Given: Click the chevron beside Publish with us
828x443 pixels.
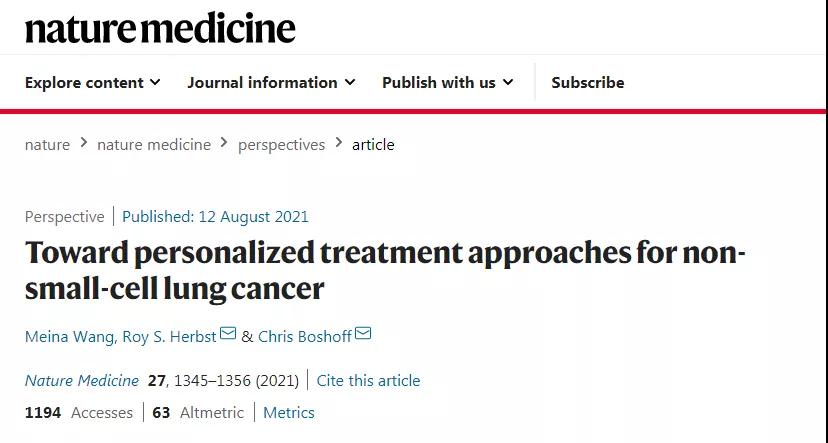Looking at the screenshot, I should [507, 82].
